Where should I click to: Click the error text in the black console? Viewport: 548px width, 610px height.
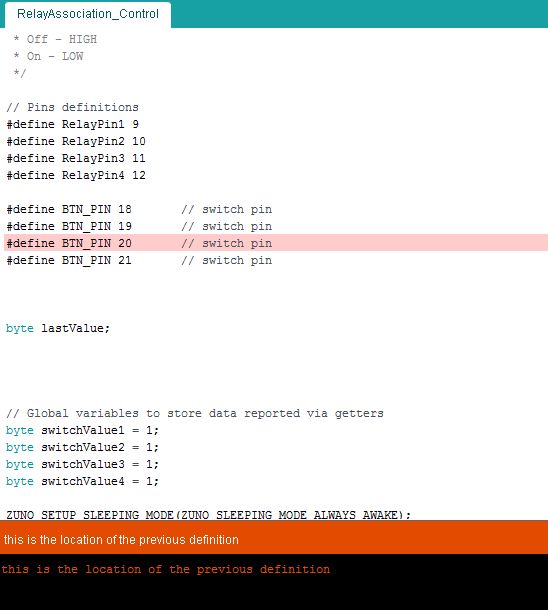click(165, 569)
